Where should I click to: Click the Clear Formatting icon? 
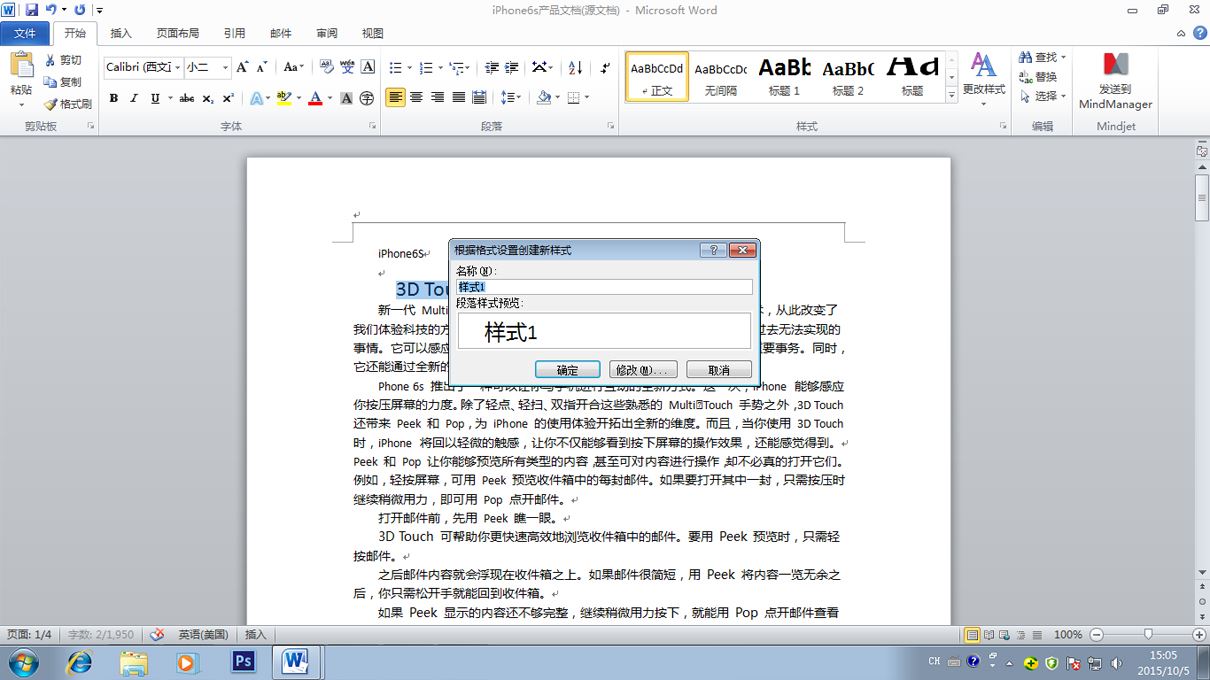327,67
